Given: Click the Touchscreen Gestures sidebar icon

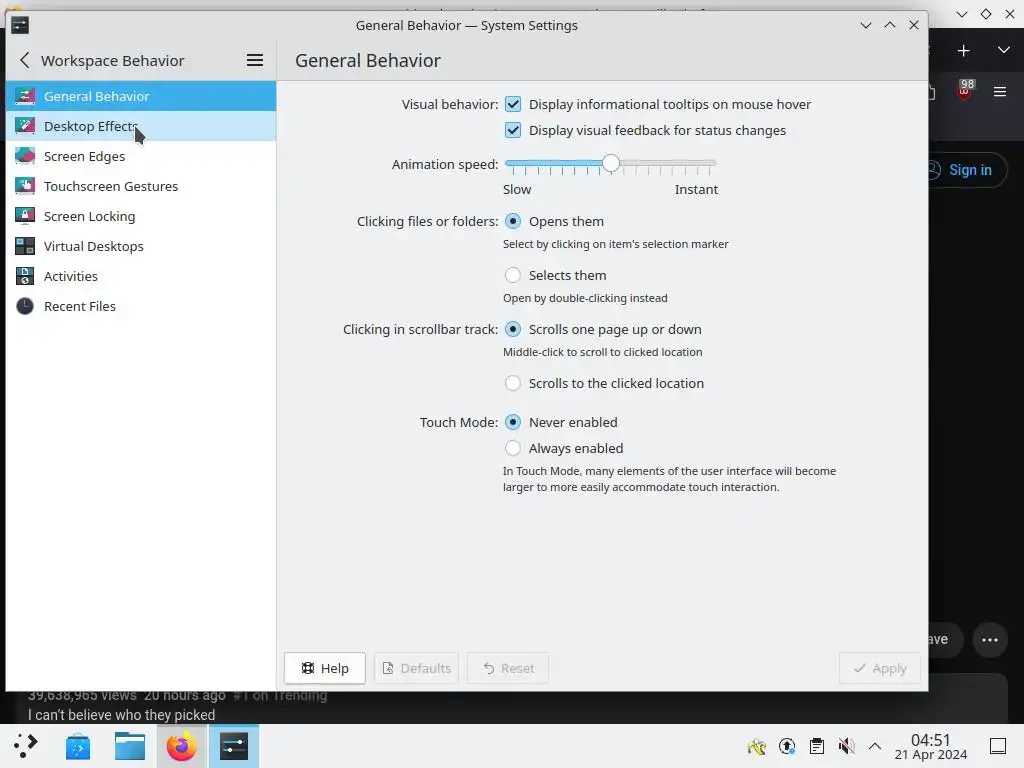Looking at the screenshot, I should click(25, 186).
